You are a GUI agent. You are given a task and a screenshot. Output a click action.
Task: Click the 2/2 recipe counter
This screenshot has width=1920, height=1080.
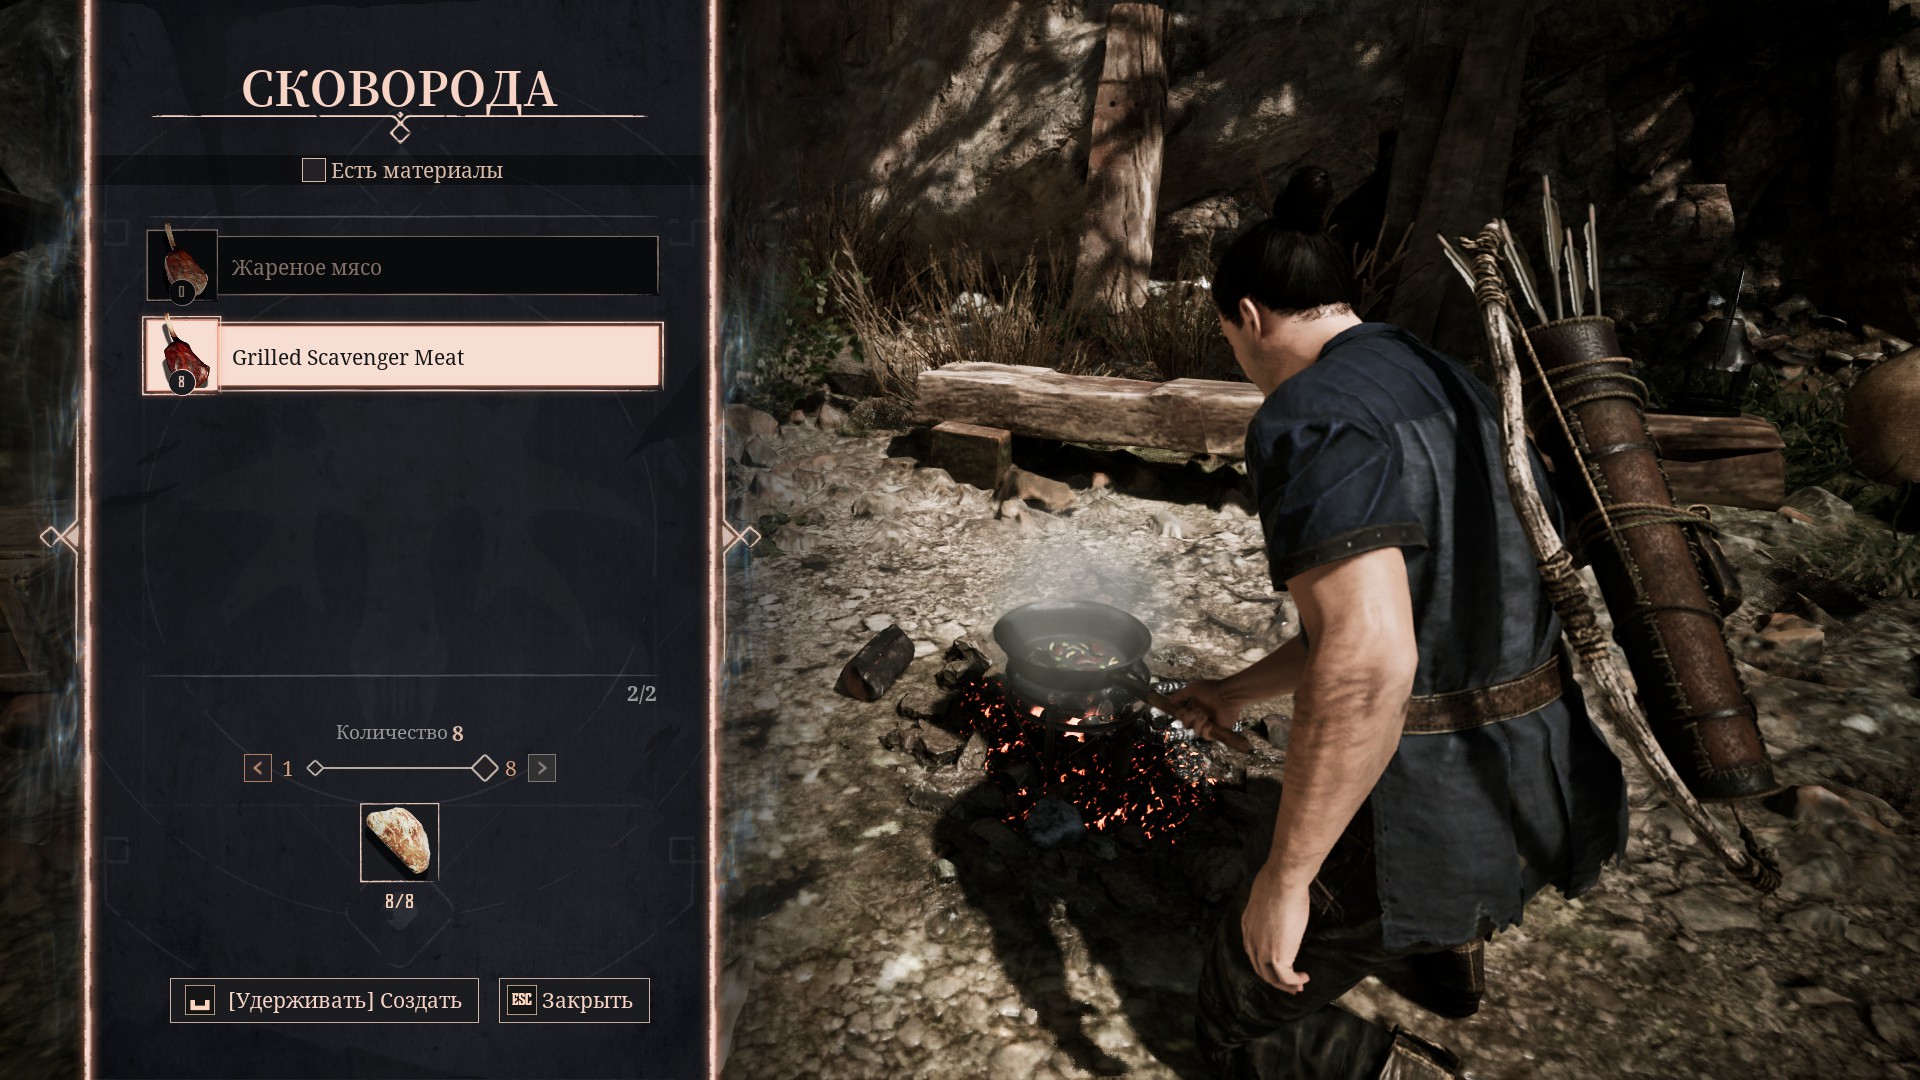[x=641, y=693]
